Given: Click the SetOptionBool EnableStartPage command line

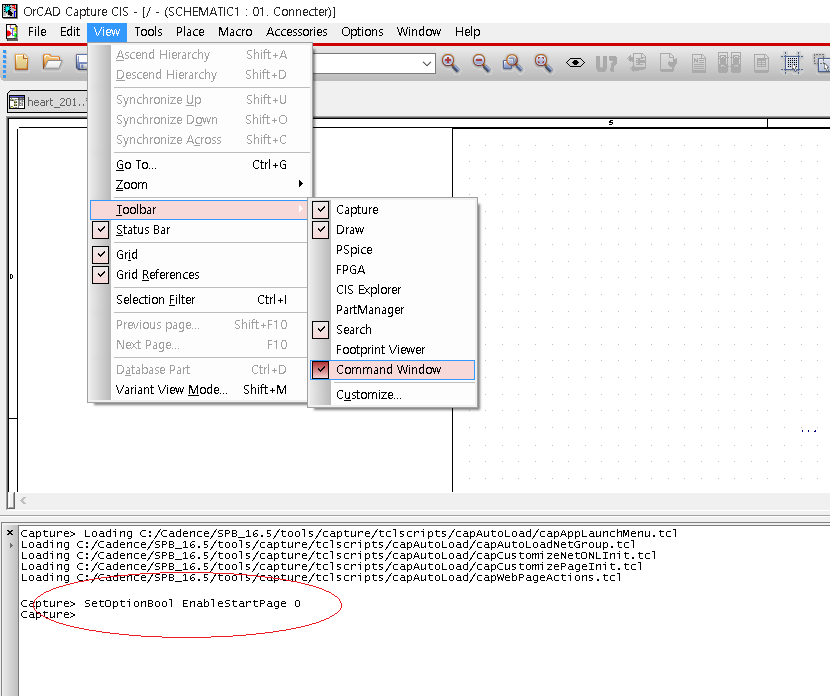Looking at the screenshot, I should coord(161,603).
